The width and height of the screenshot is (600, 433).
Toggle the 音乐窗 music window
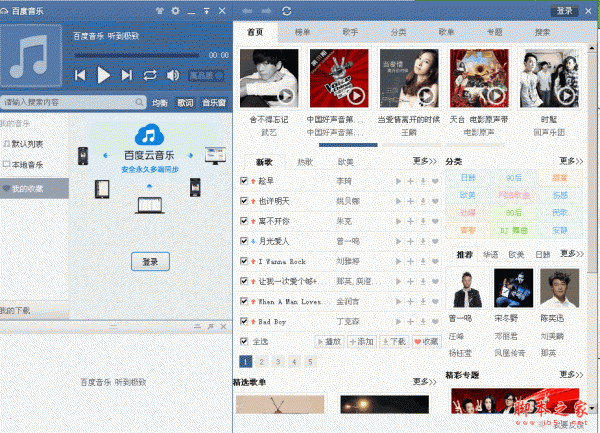[x=214, y=103]
